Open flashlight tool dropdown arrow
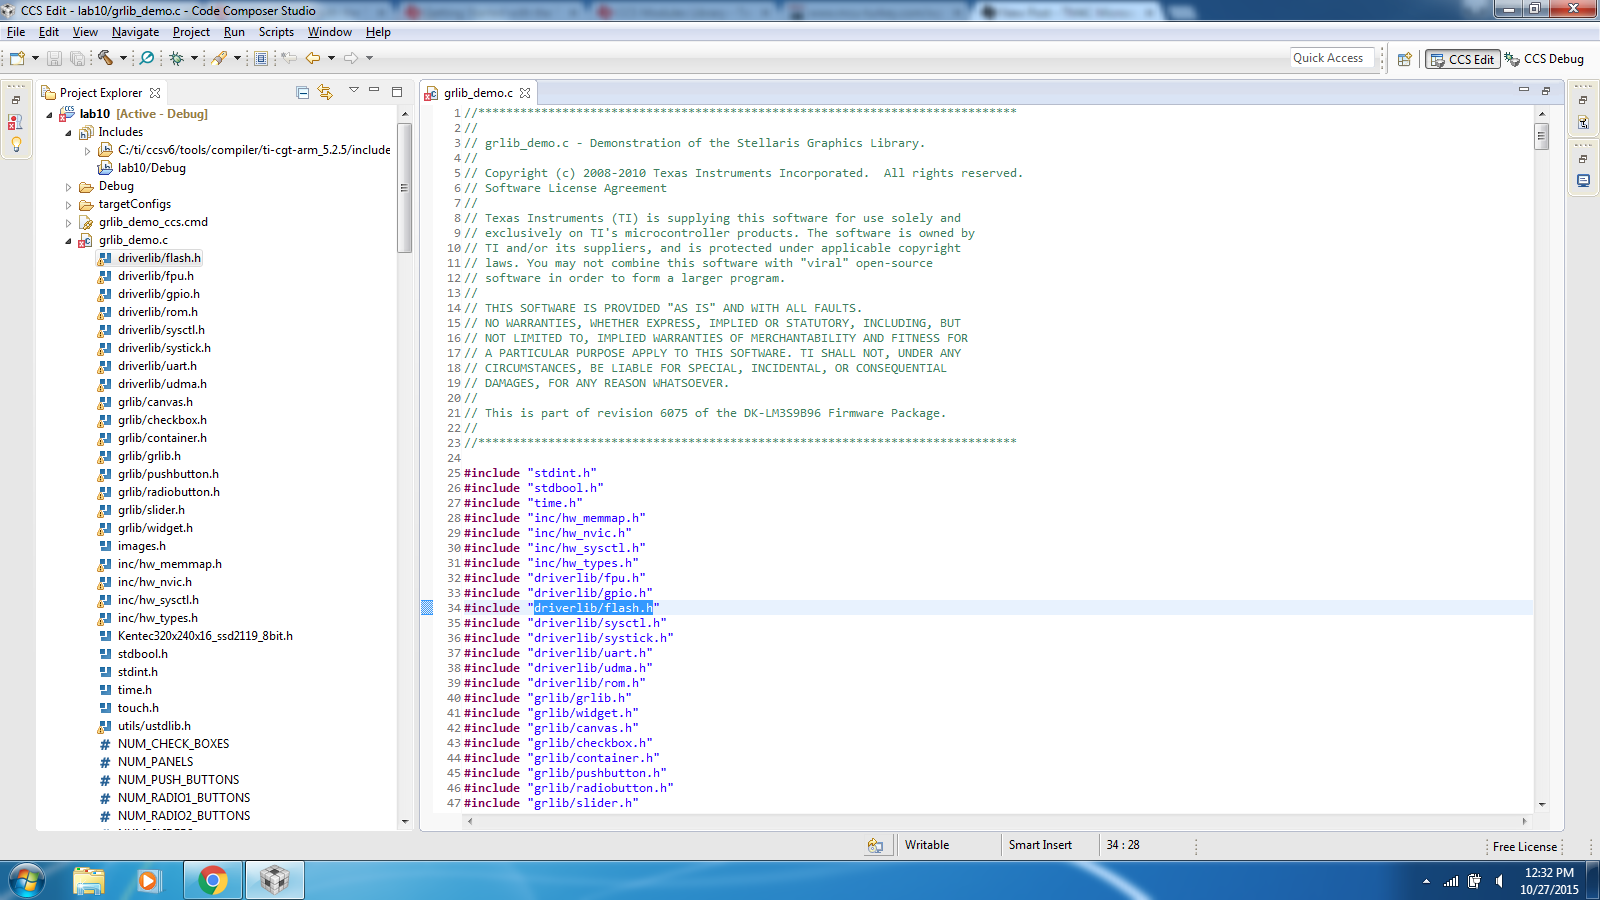 (237, 58)
